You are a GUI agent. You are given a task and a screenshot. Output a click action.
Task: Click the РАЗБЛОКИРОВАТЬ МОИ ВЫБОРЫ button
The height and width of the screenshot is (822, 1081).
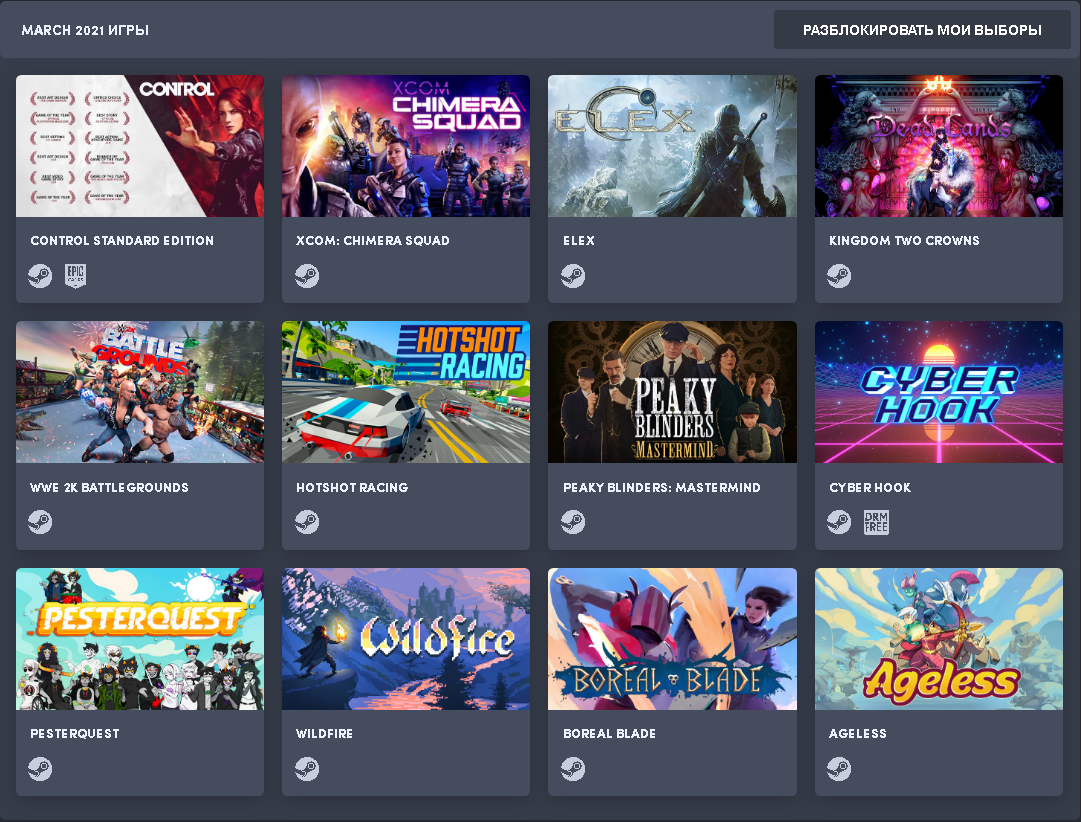click(x=922, y=30)
